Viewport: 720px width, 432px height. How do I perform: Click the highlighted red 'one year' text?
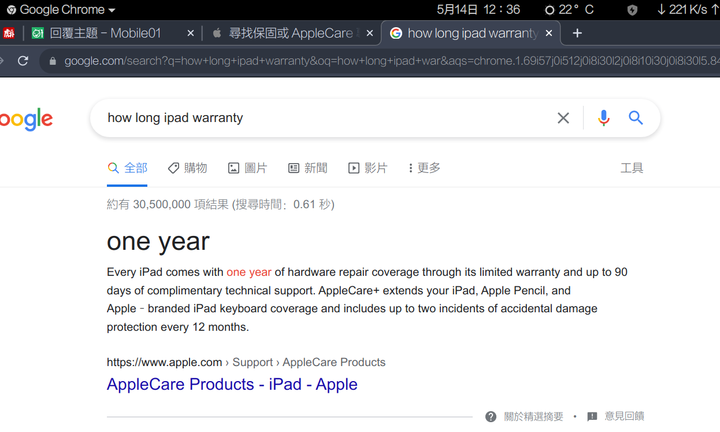pyautogui.click(x=249, y=272)
